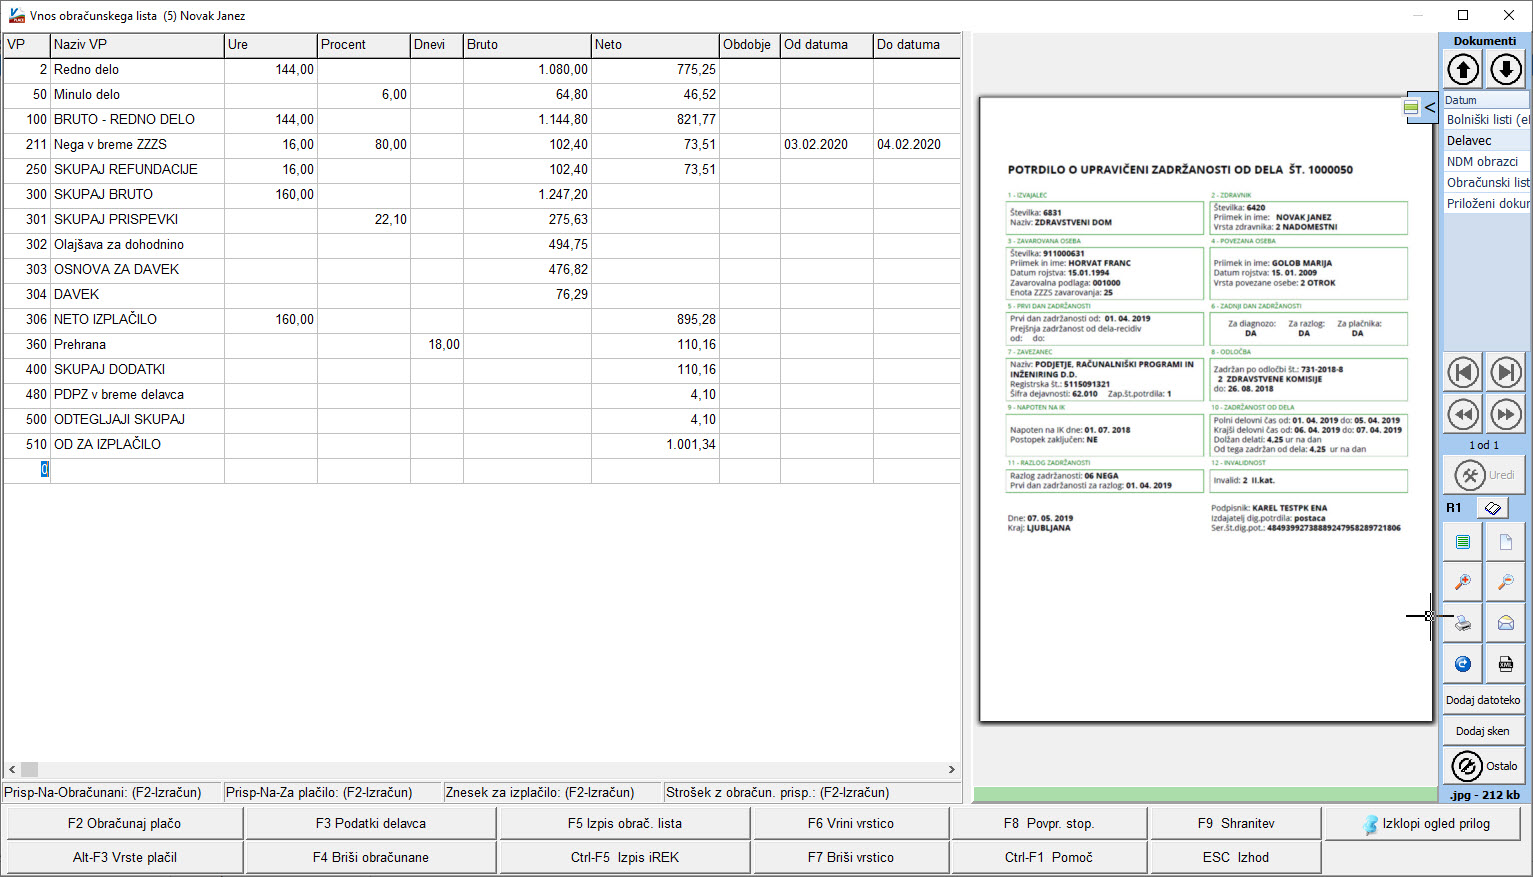Click Ctrl-F5 Izpis iREK button

(625, 857)
